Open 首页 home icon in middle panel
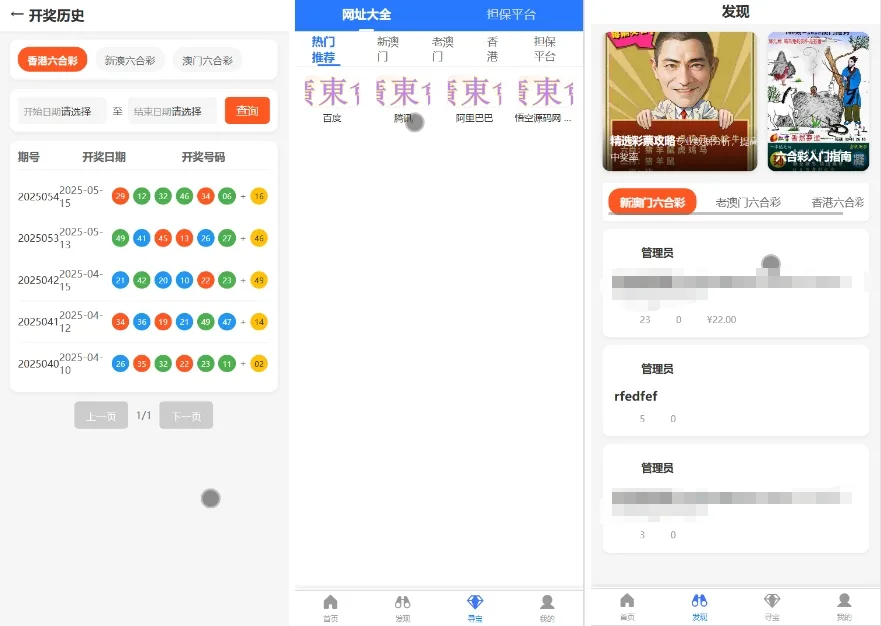This screenshot has width=881, height=626. 330,607
